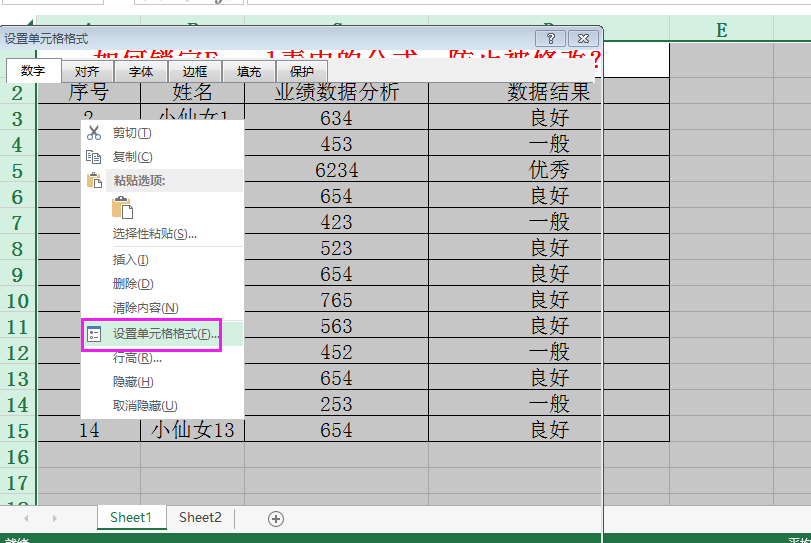Select row 15 header

point(18,431)
